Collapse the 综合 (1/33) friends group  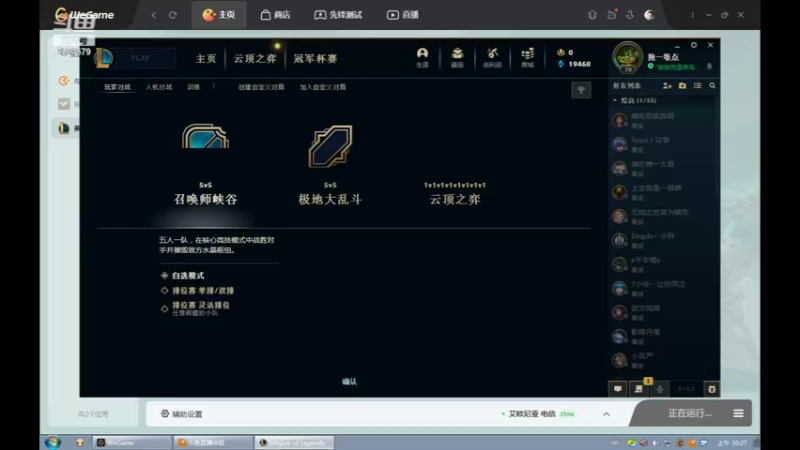pos(615,101)
